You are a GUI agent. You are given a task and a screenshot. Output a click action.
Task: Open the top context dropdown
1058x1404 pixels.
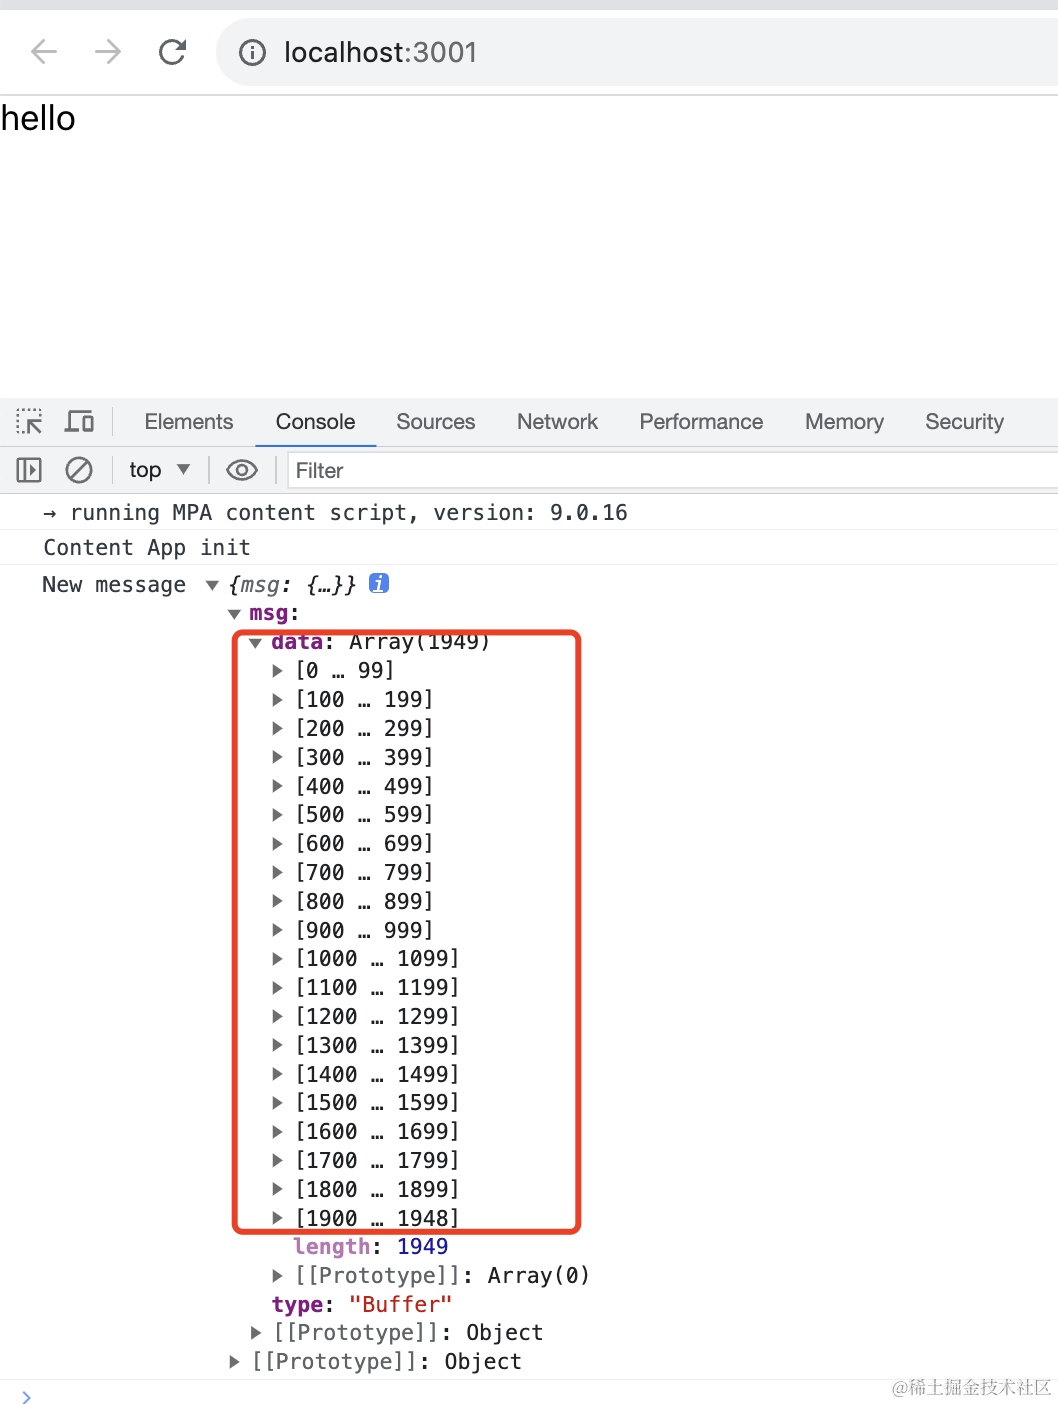(160, 470)
